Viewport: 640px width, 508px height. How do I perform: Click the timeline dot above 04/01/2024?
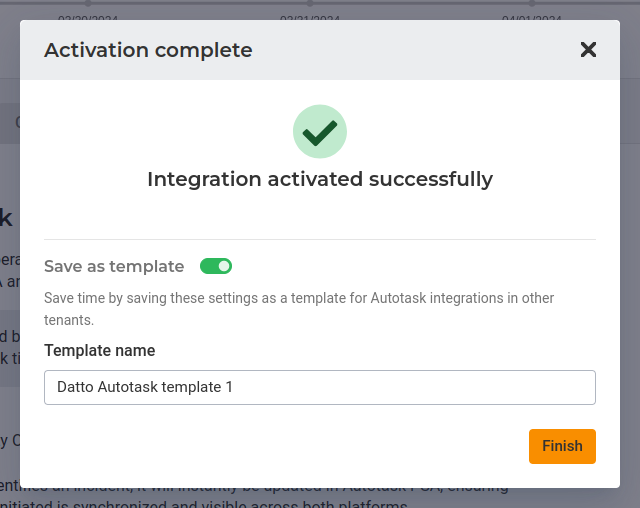click(x=532, y=3)
